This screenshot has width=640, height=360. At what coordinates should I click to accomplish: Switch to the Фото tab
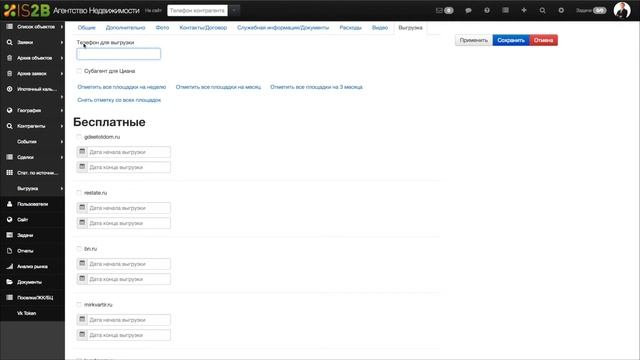(x=162, y=28)
